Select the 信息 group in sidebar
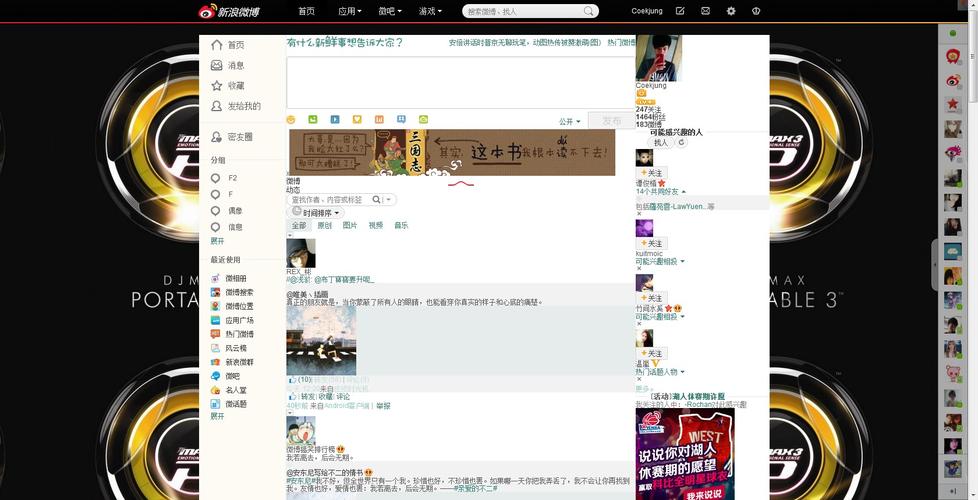The width and height of the screenshot is (978, 500). [x=234, y=227]
